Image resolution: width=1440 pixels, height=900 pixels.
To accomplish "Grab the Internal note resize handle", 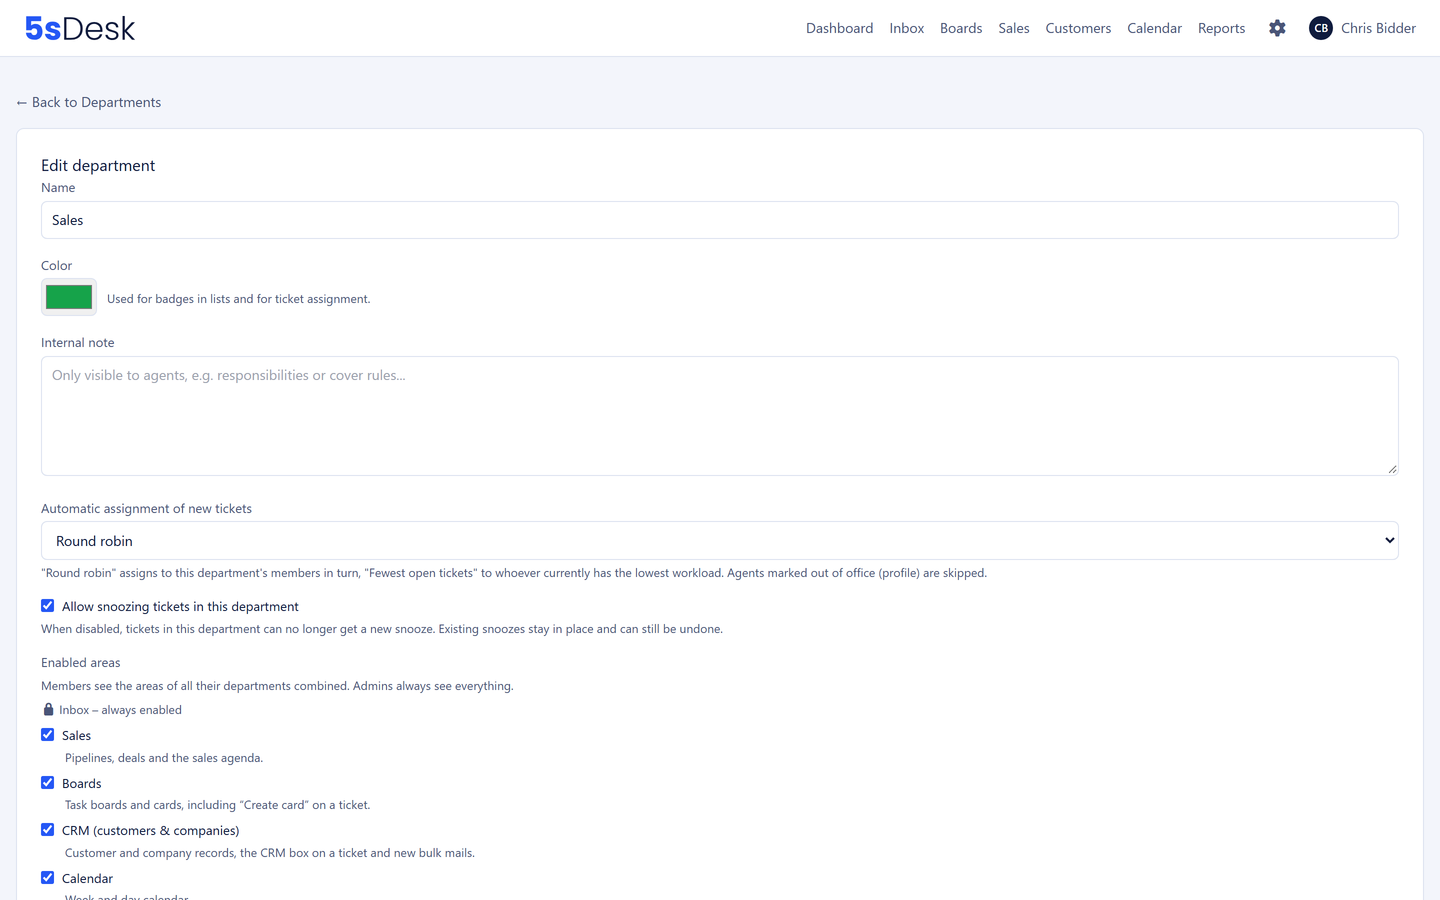I will click(x=1392, y=469).
